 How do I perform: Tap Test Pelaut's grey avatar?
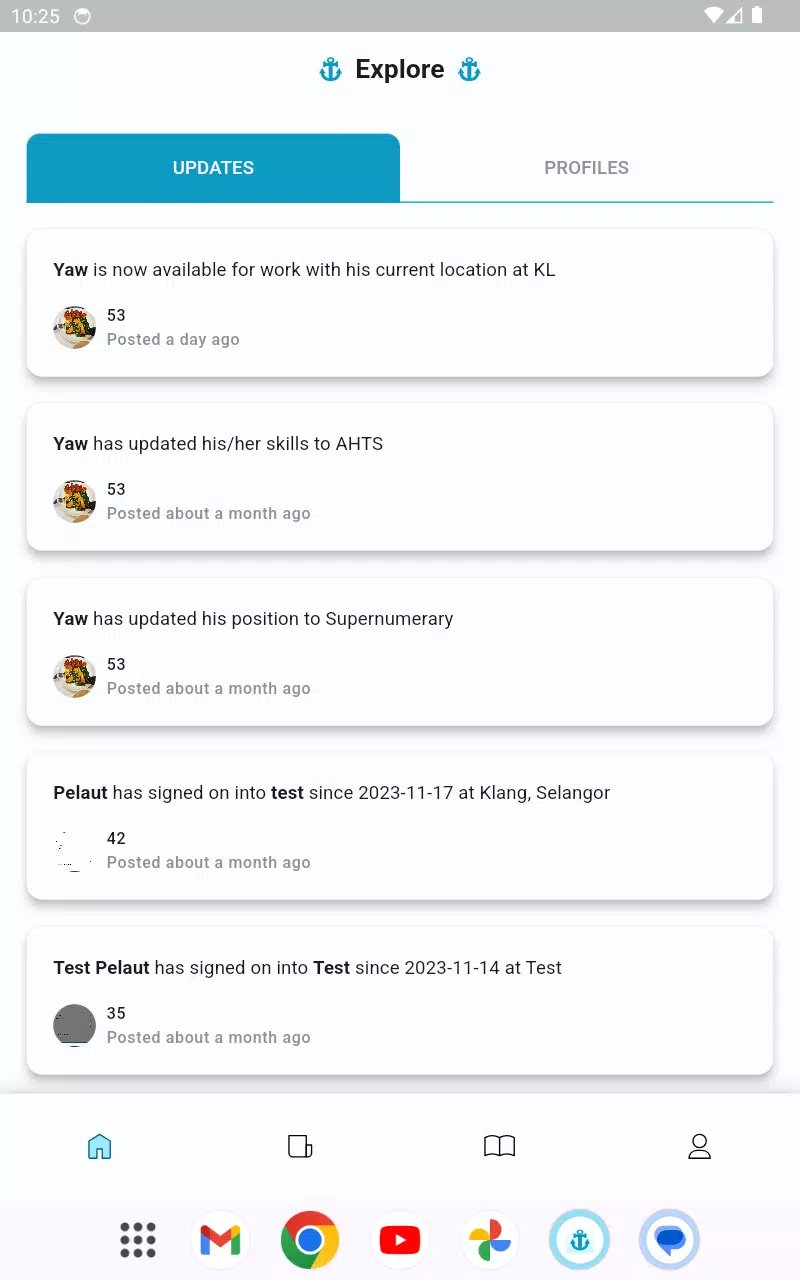click(x=75, y=1025)
